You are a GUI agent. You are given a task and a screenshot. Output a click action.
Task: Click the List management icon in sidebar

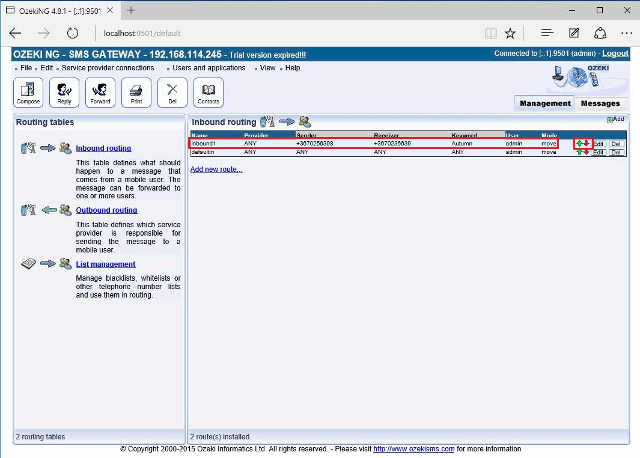[x=46, y=264]
